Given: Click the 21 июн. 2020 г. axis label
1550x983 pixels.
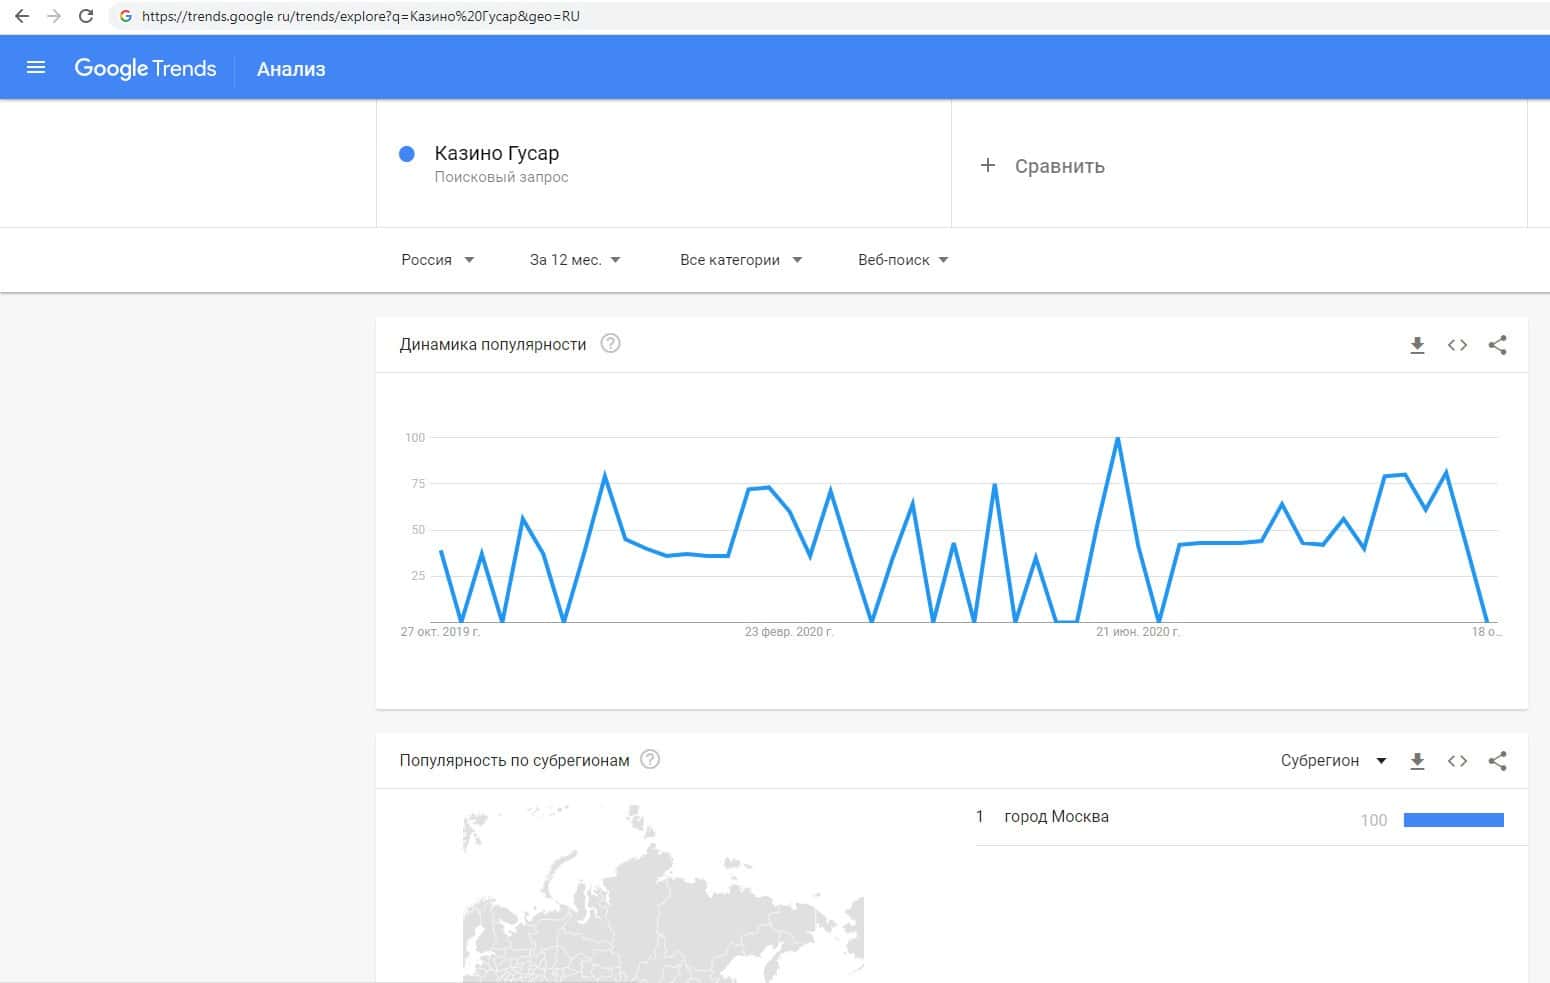Looking at the screenshot, I should pyautogui.click(x=1138, y=632).
